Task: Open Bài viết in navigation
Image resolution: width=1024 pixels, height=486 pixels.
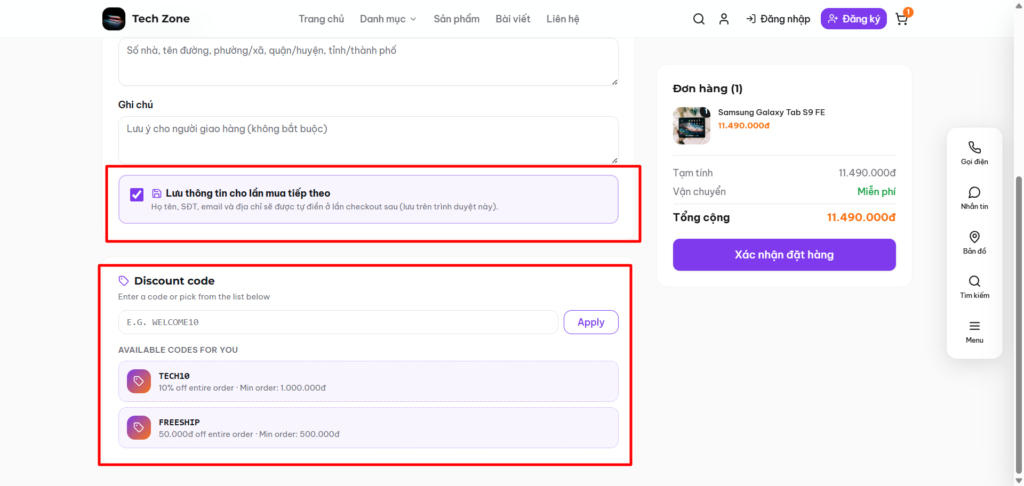Action: click(513, 19)
